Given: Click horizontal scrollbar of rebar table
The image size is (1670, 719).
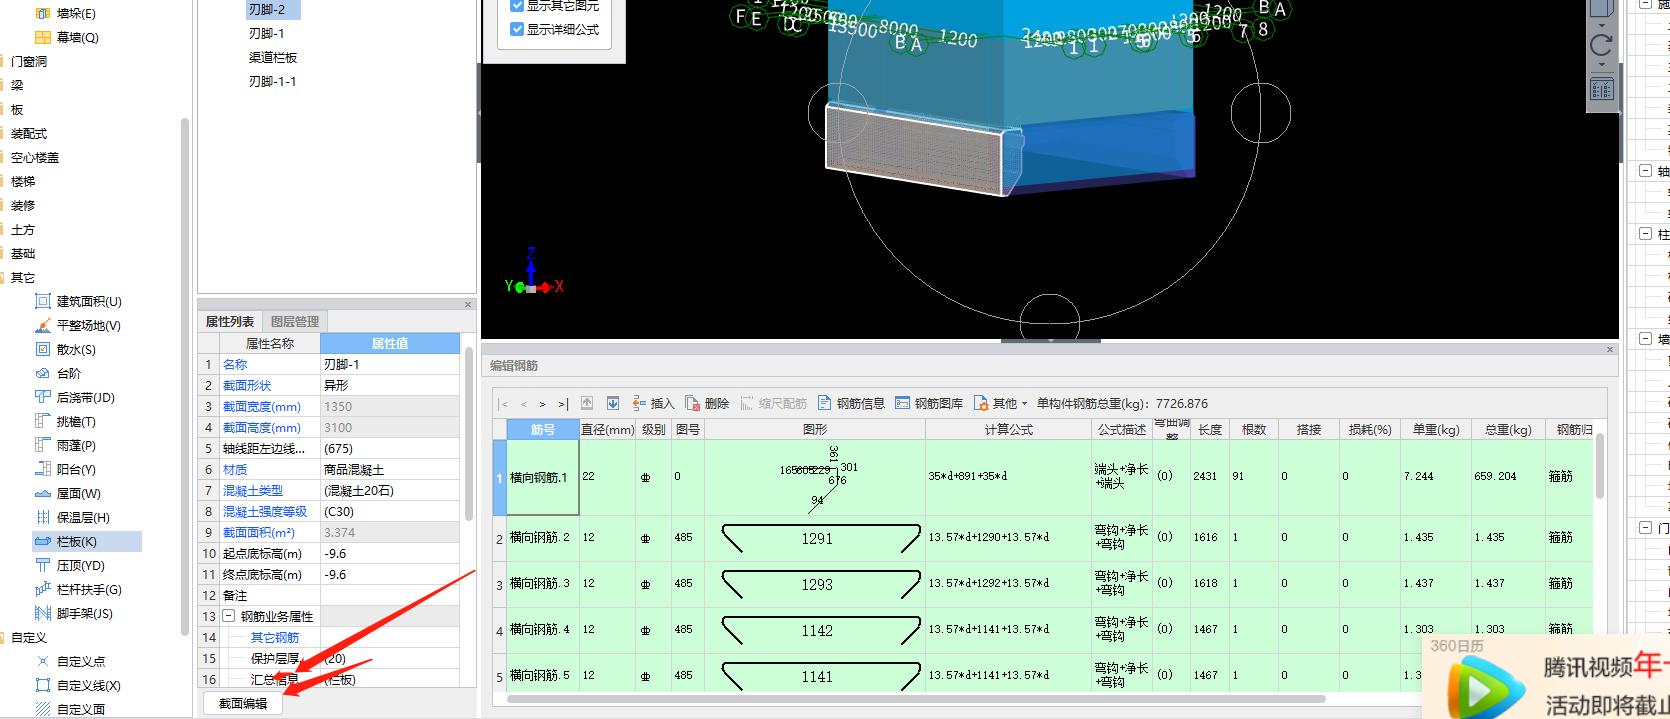Looking at the screenshot, I should (x=917, y=699).
